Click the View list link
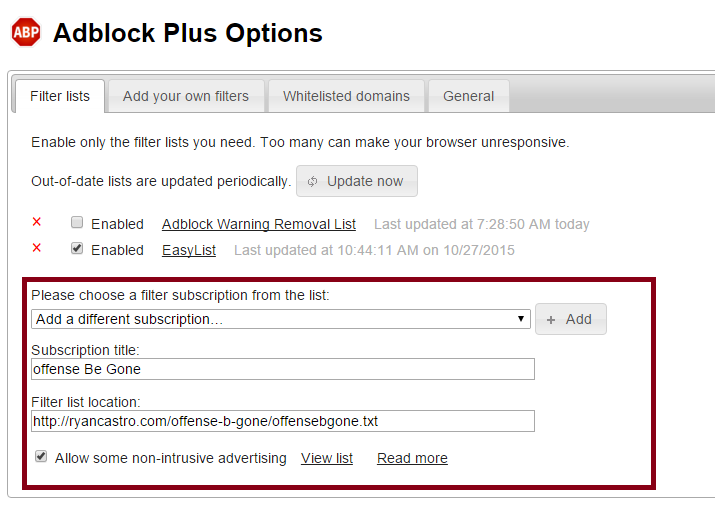The height and width of the screenshot is (508, 715). [327, 458]
